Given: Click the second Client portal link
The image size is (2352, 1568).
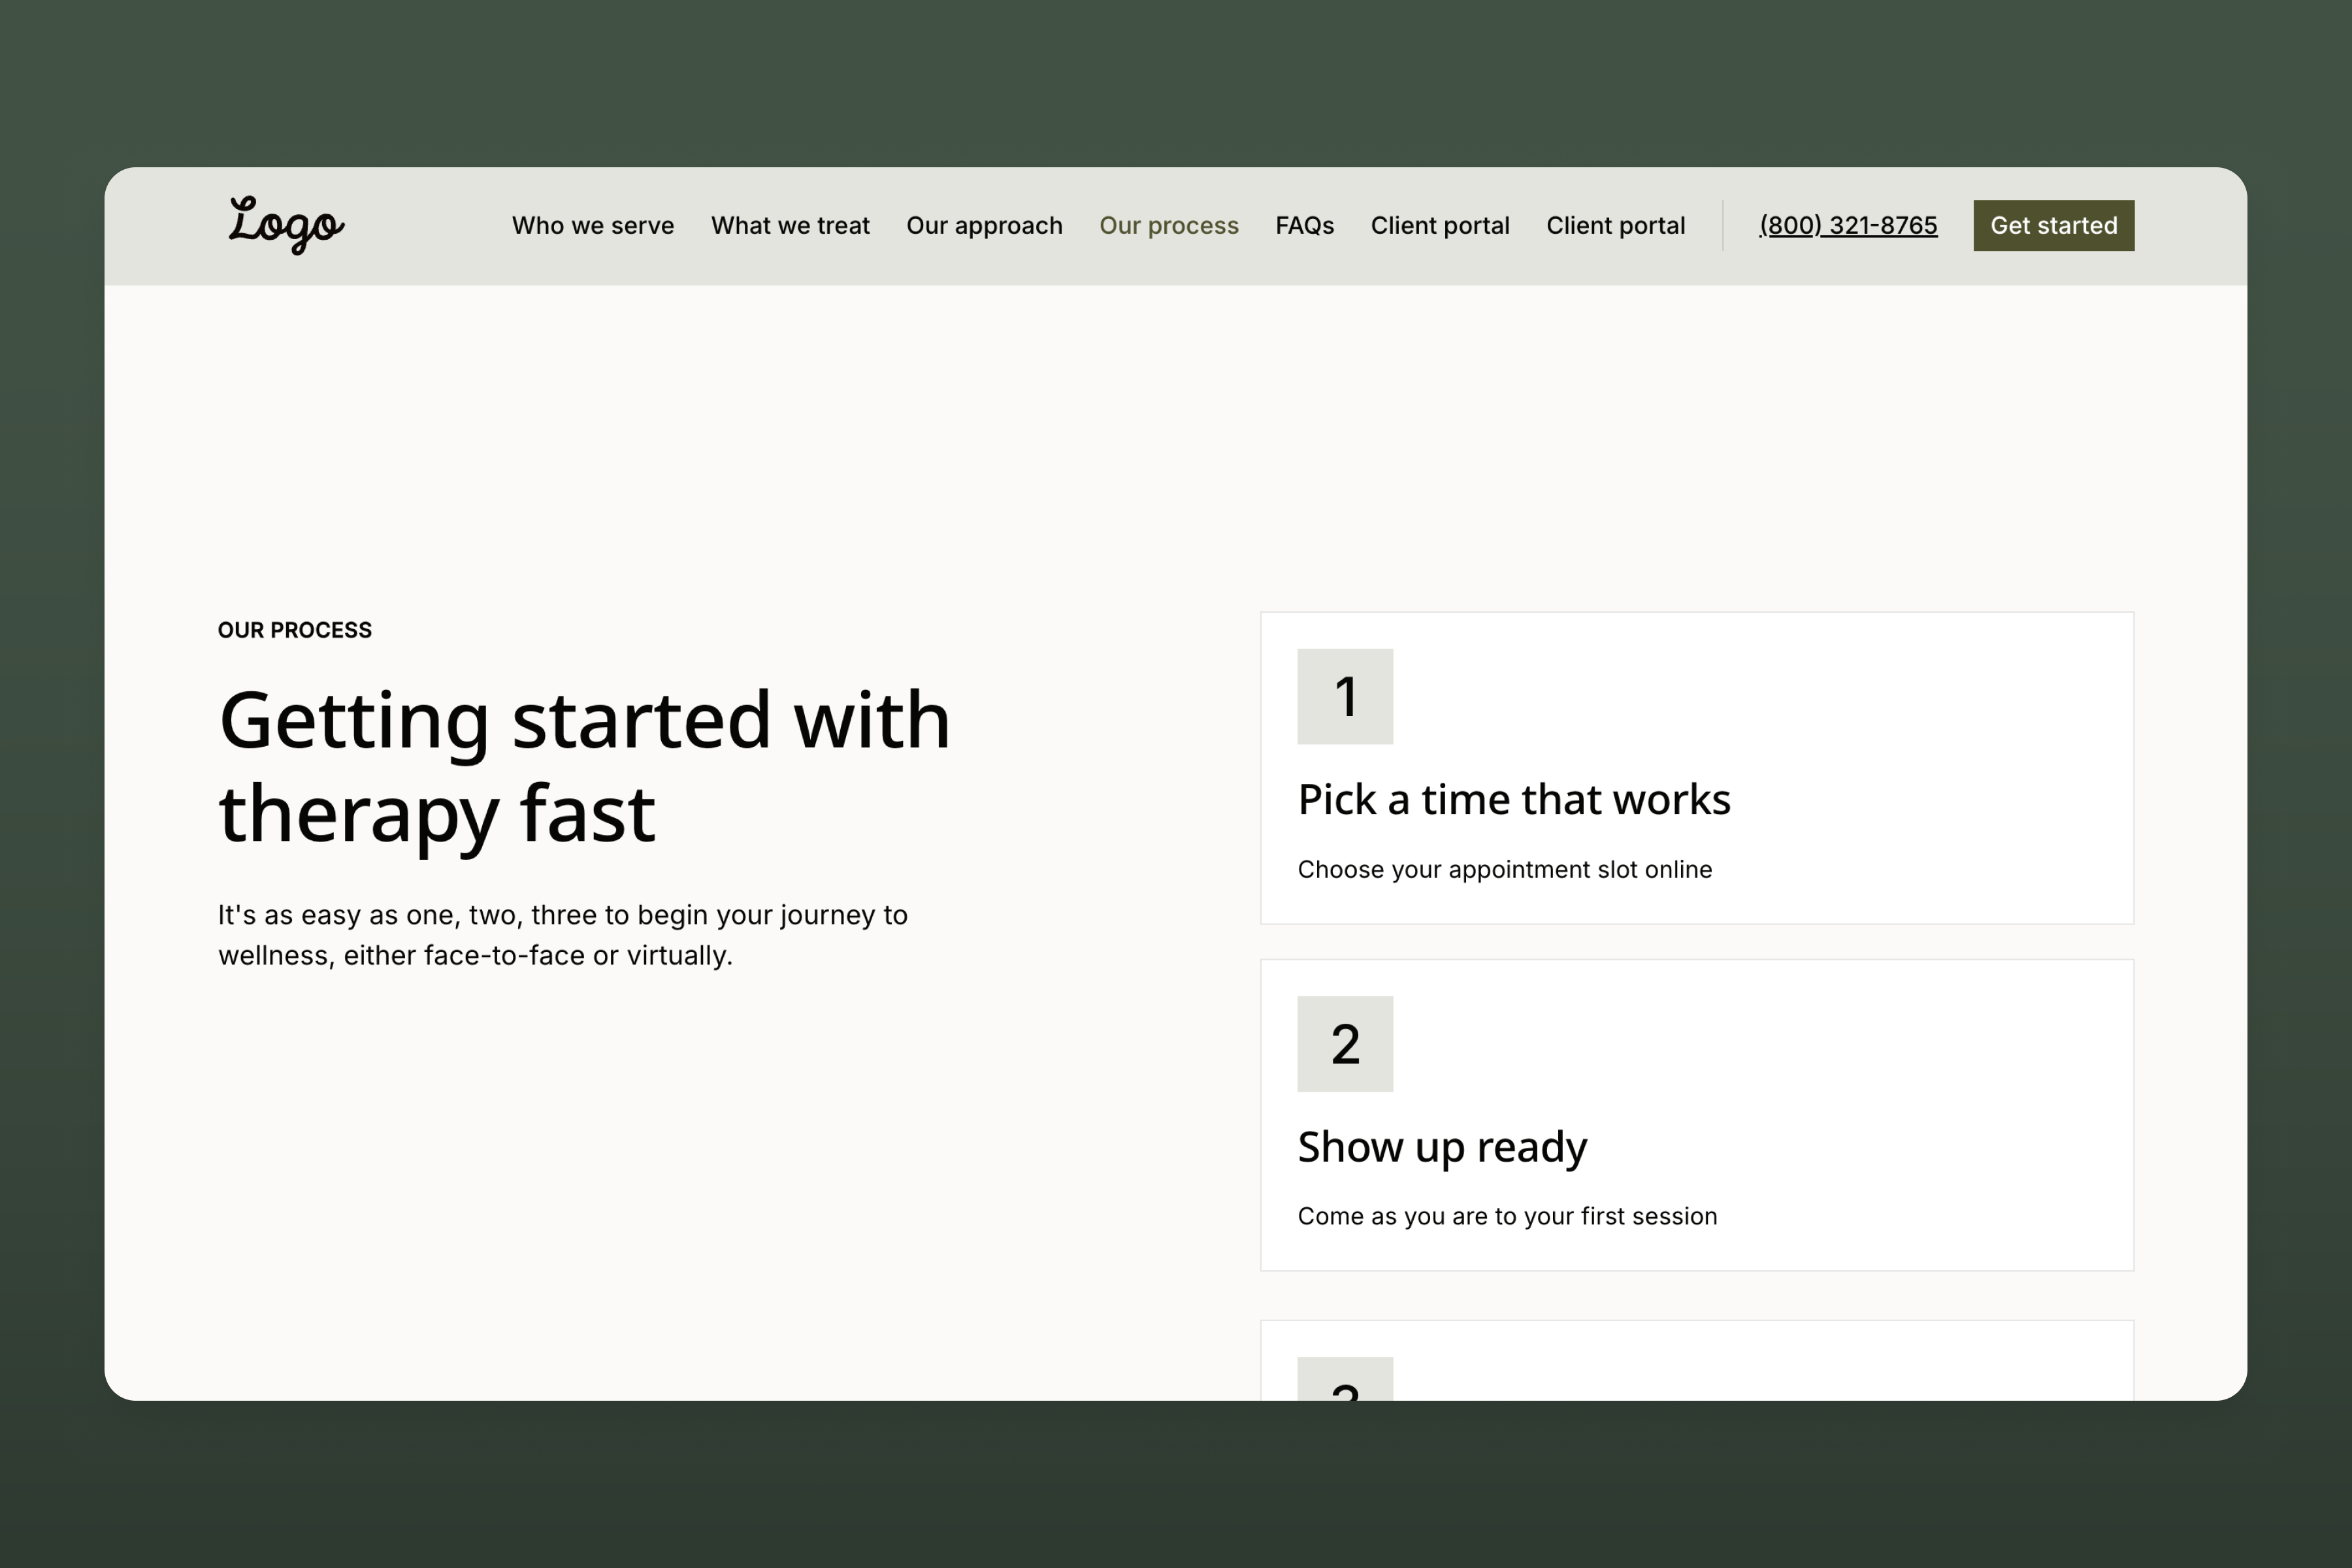Looking at the screenshot, I should pos(1615,226).
